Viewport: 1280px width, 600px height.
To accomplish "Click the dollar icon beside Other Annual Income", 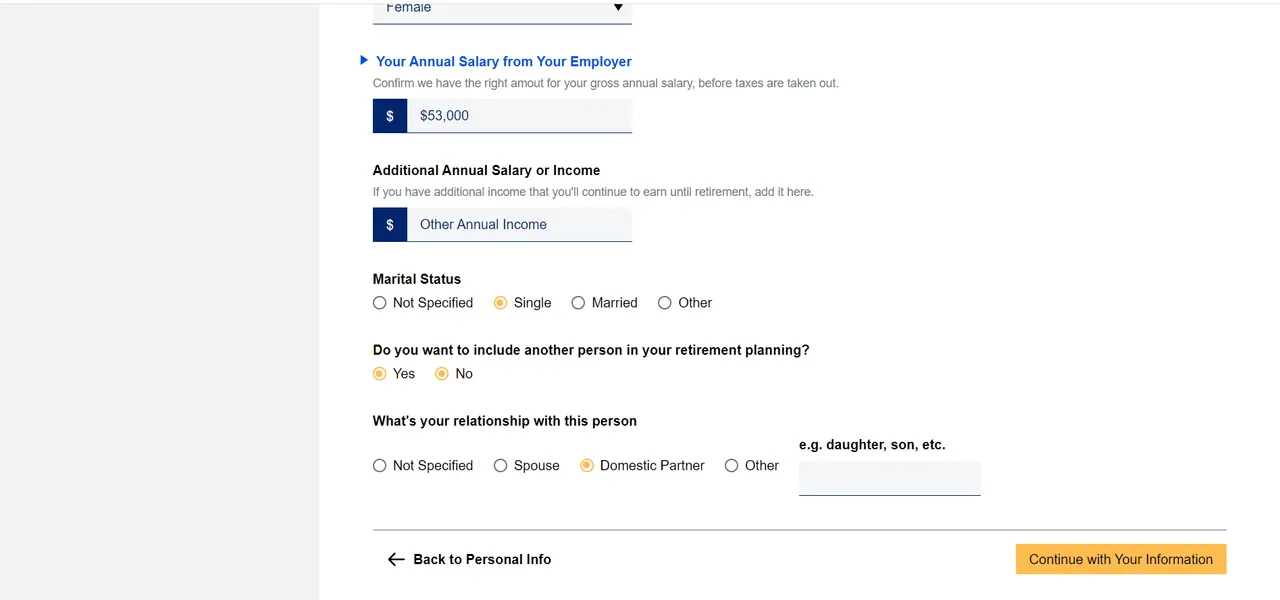I will point(390,224).
